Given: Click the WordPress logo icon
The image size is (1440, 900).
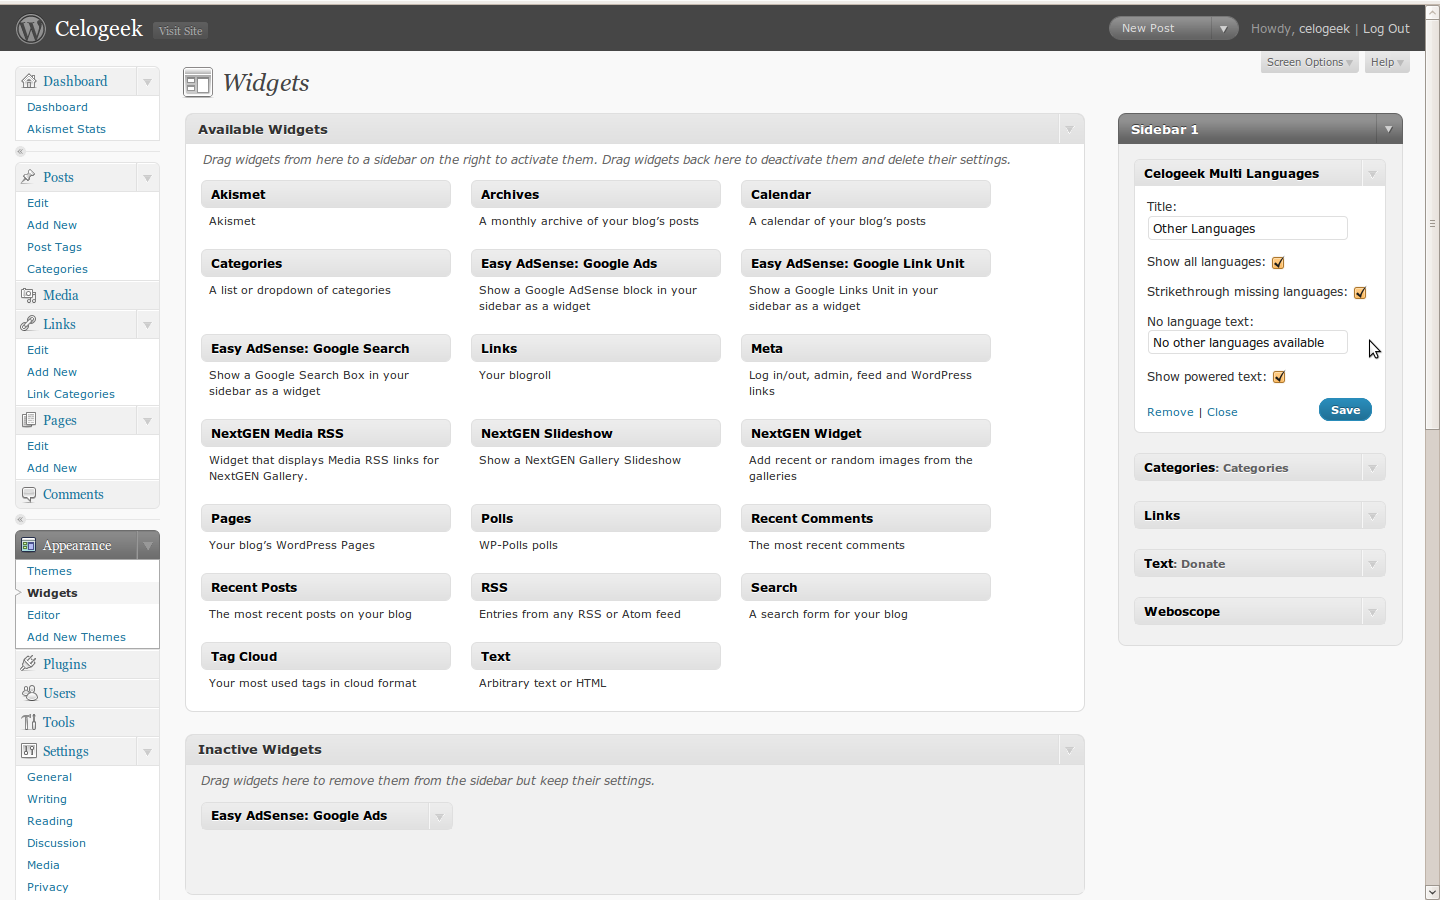Looking at the screenshot, I should [x=31, y=29].
